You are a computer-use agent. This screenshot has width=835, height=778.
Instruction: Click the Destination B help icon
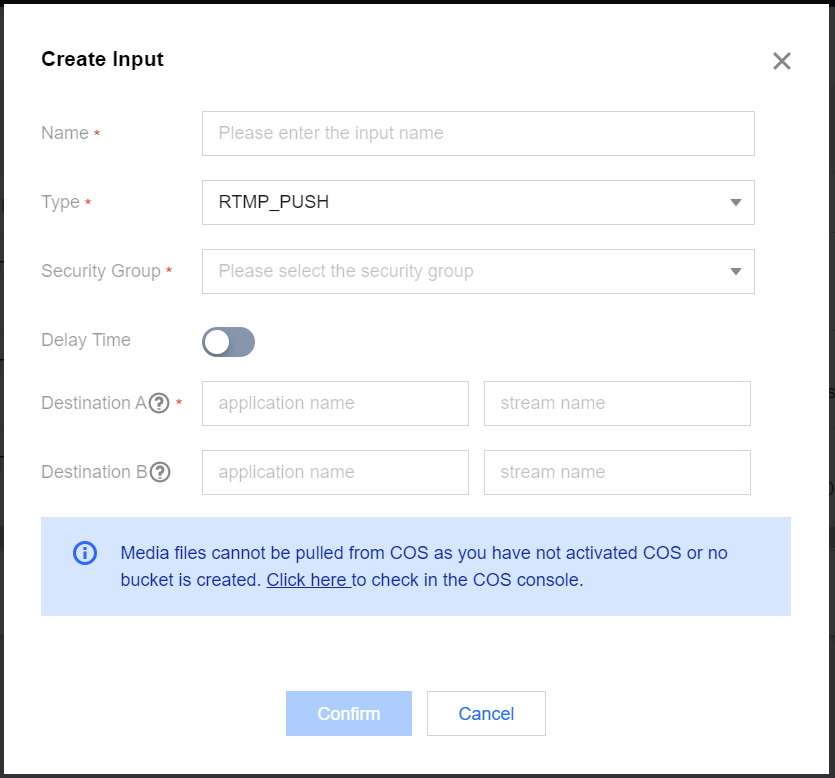click(x=159, y=472)
